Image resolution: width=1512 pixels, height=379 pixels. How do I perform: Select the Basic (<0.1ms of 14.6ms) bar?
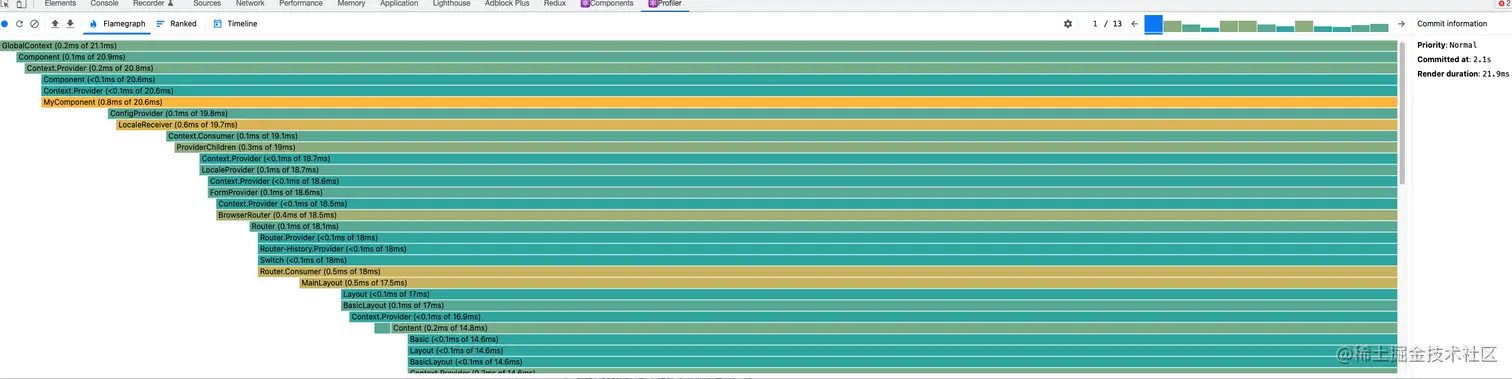click(902, 340)
